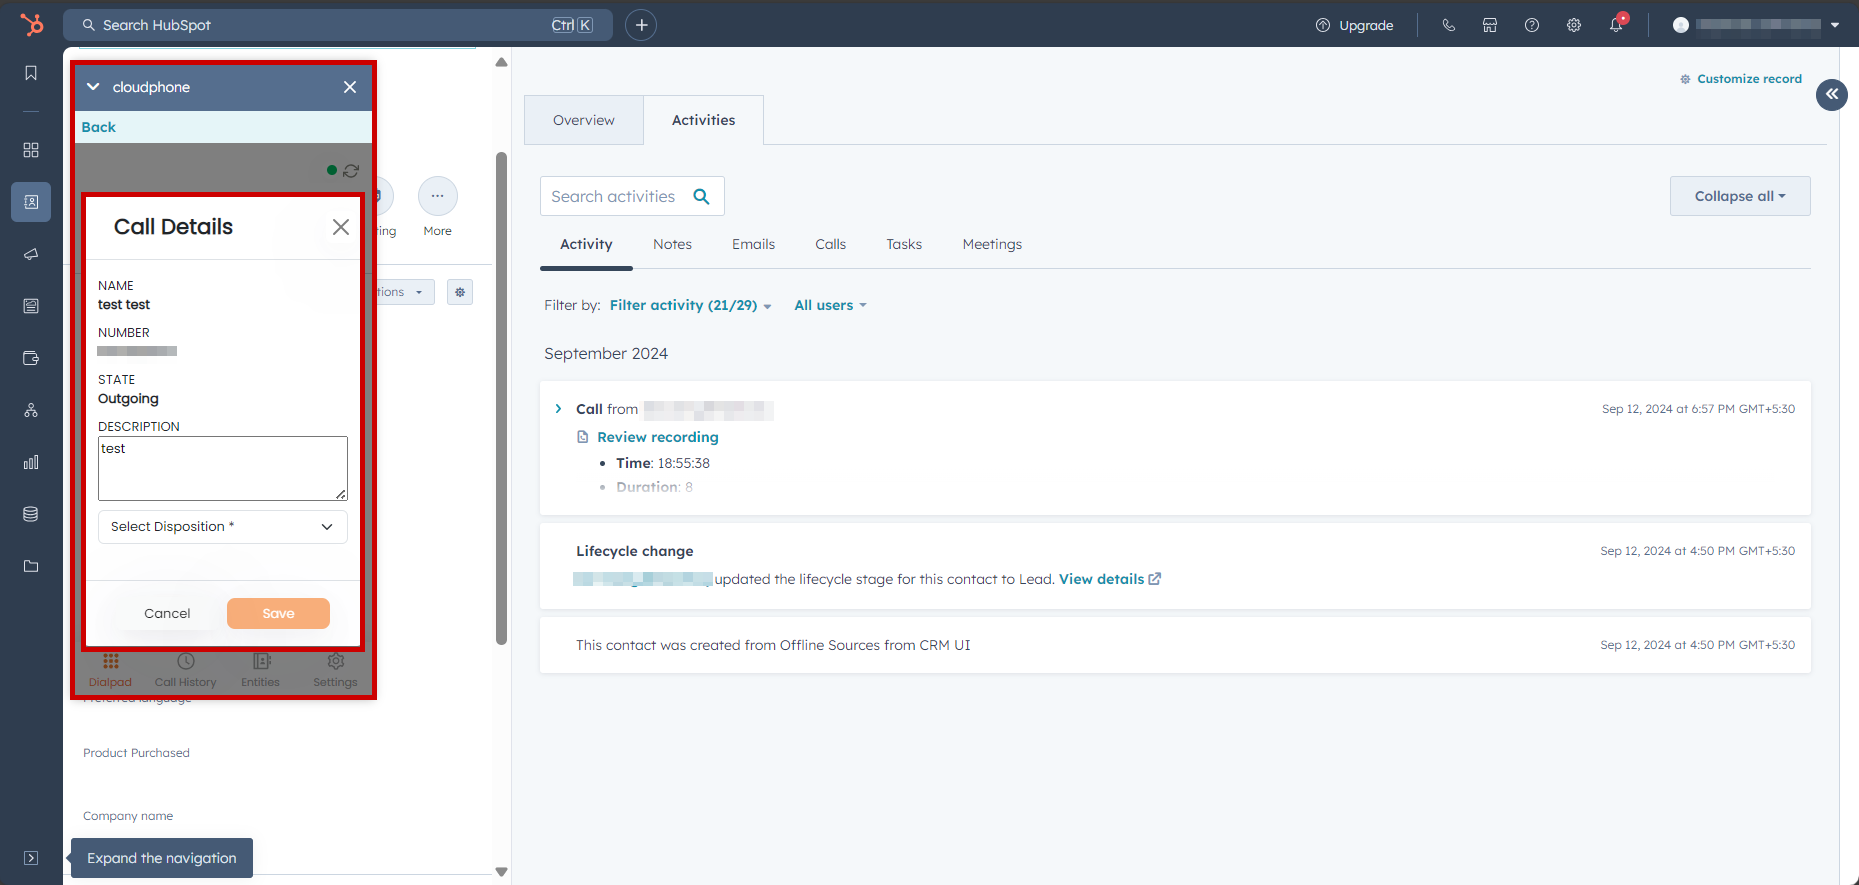Click Expand the navigation tooltip button
This screenshot has height=885, width=1859.
click(162, 858)
